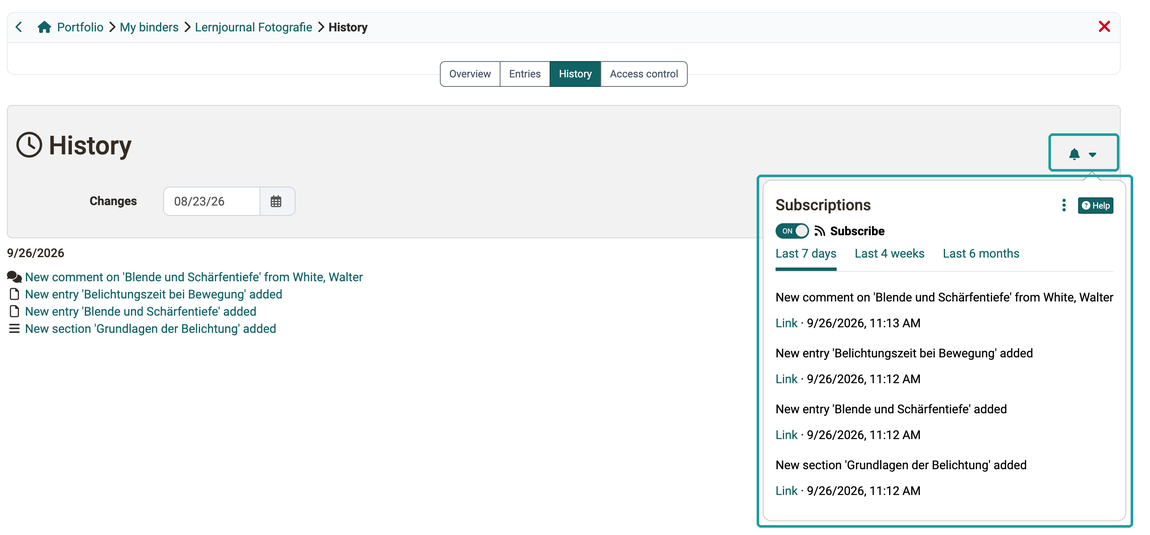Open history entry 'Belichtungszeit bei Bewegung' added
The image size is (1150, 535).
[153, 294]
